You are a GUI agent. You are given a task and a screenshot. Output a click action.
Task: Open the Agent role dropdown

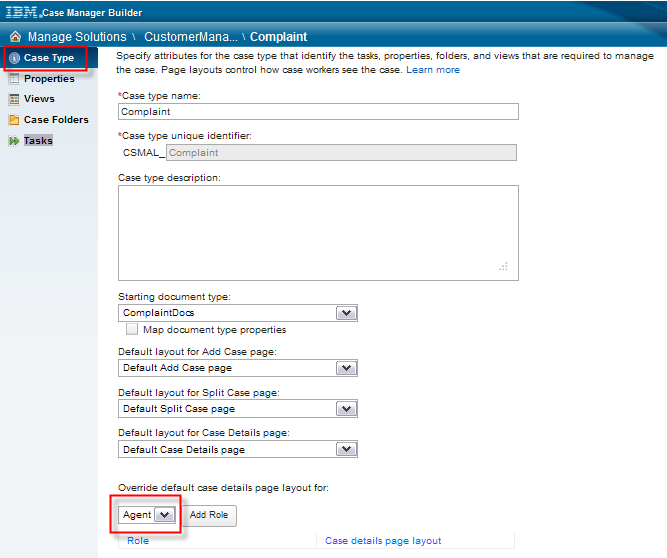point(147,515)
